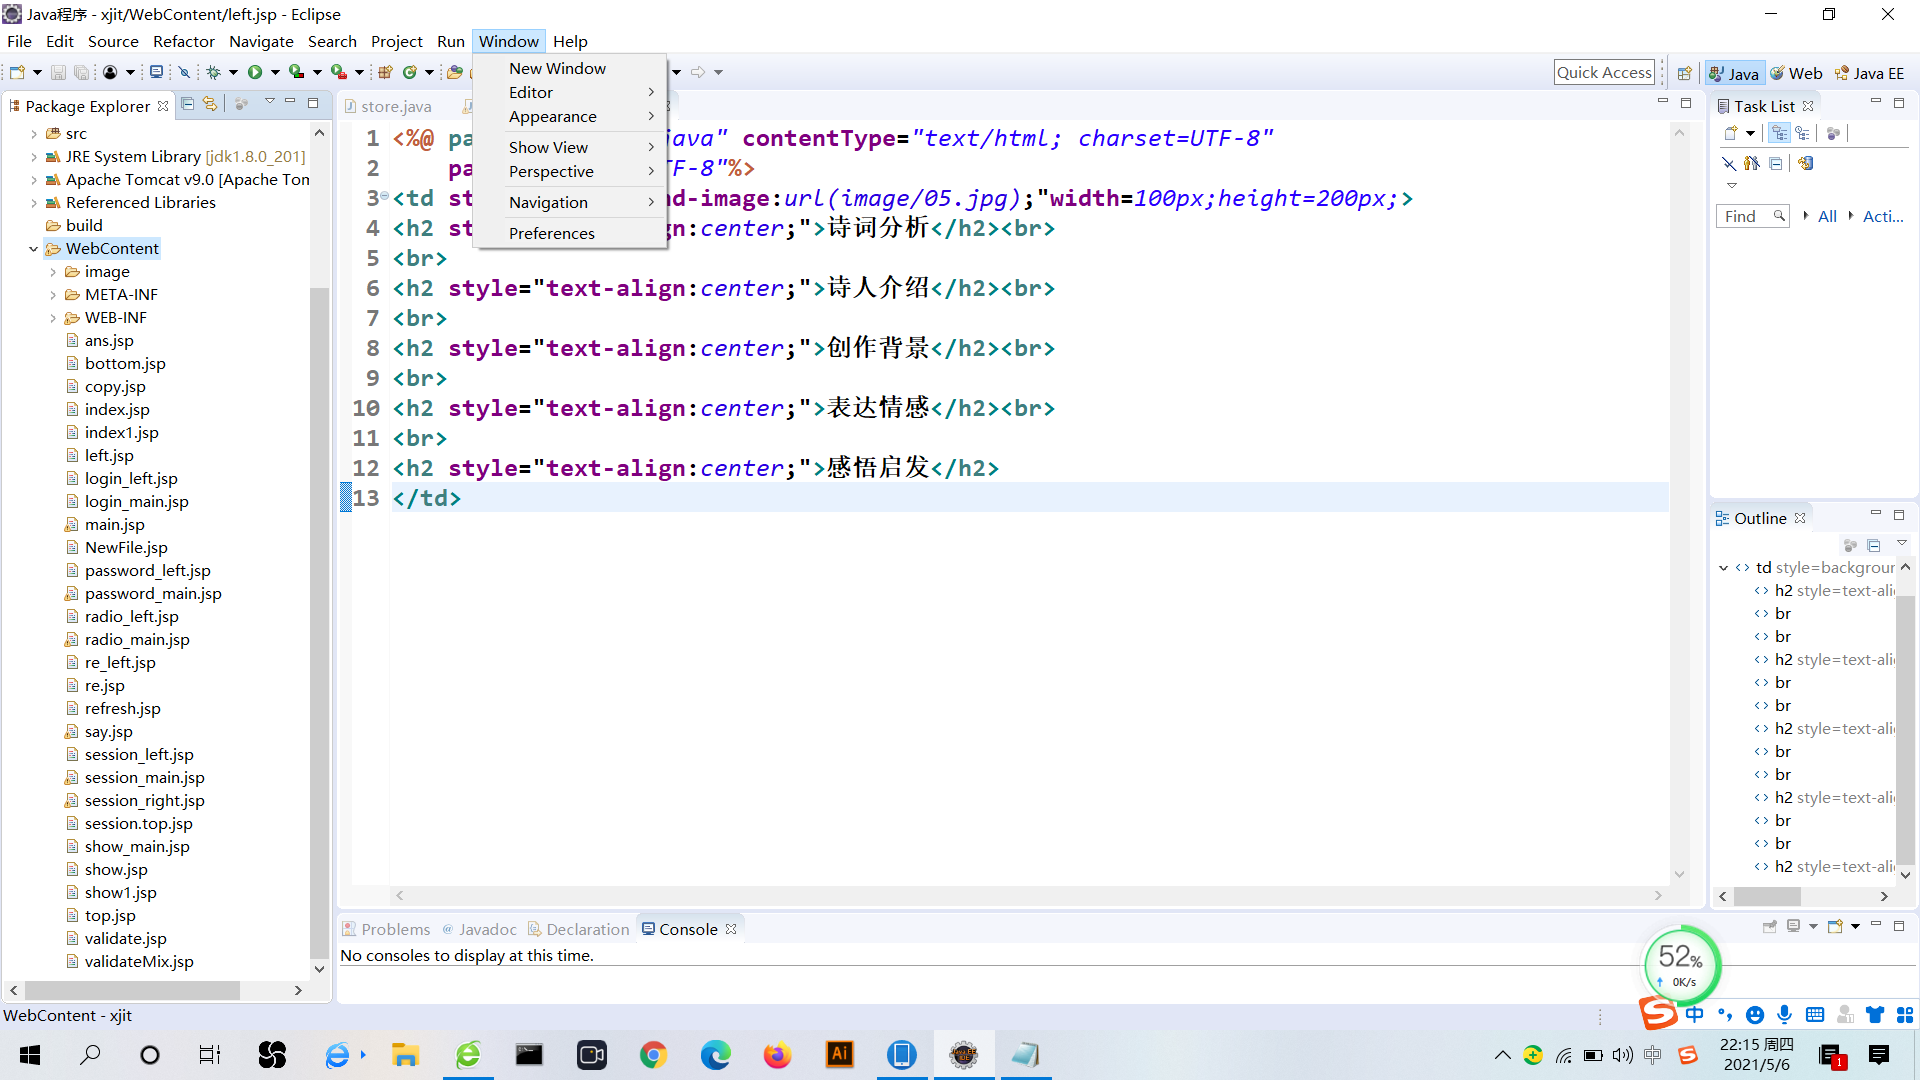
Task: Click Package Explorer horizontal scrollbar
Action: tap(130, 990)
